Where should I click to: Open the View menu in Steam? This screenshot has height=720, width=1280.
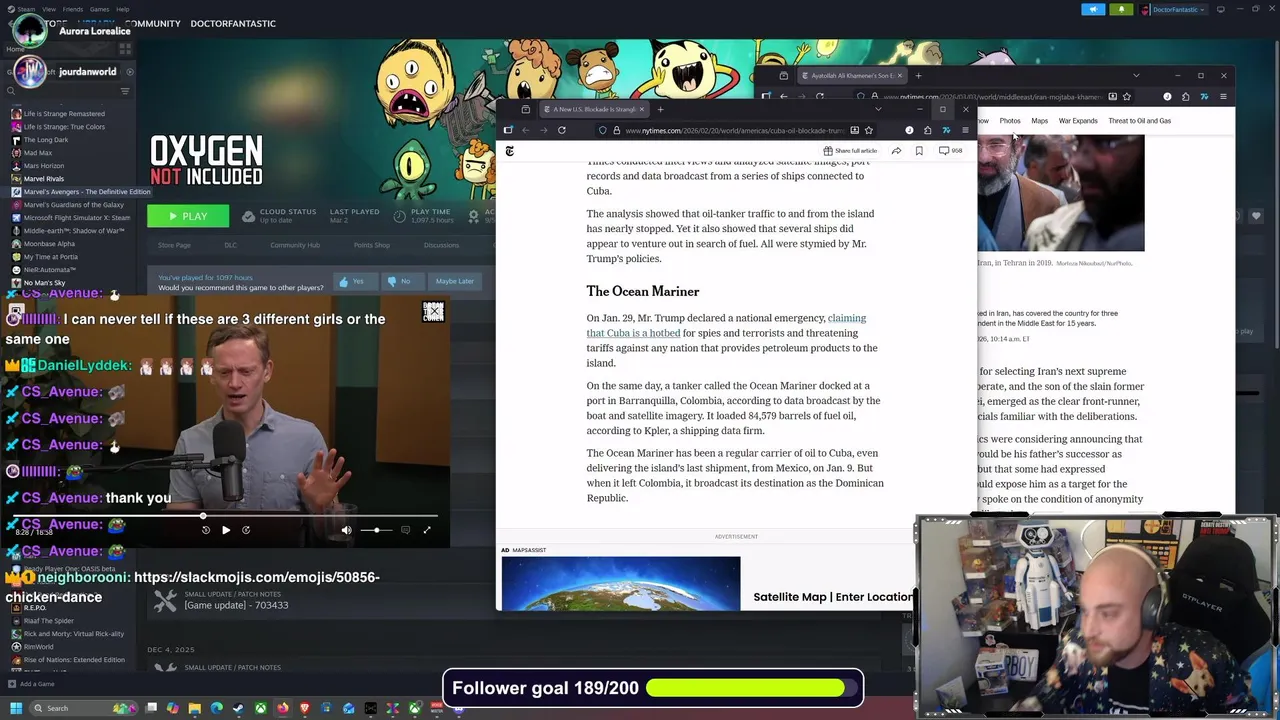coord(49,9)
